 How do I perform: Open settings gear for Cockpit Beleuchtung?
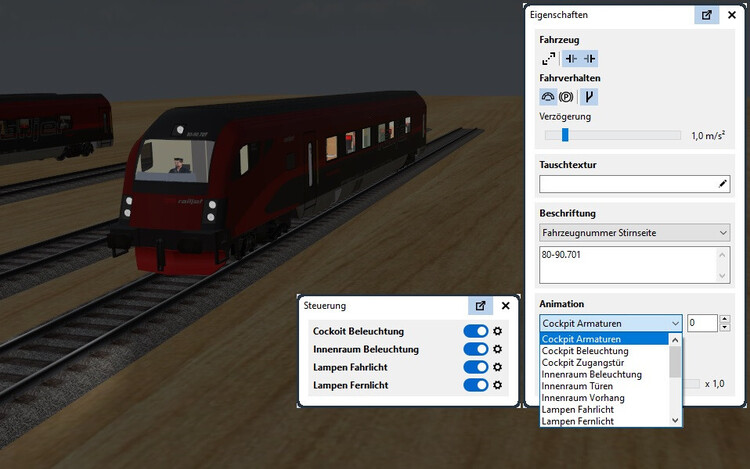[497, 331]
